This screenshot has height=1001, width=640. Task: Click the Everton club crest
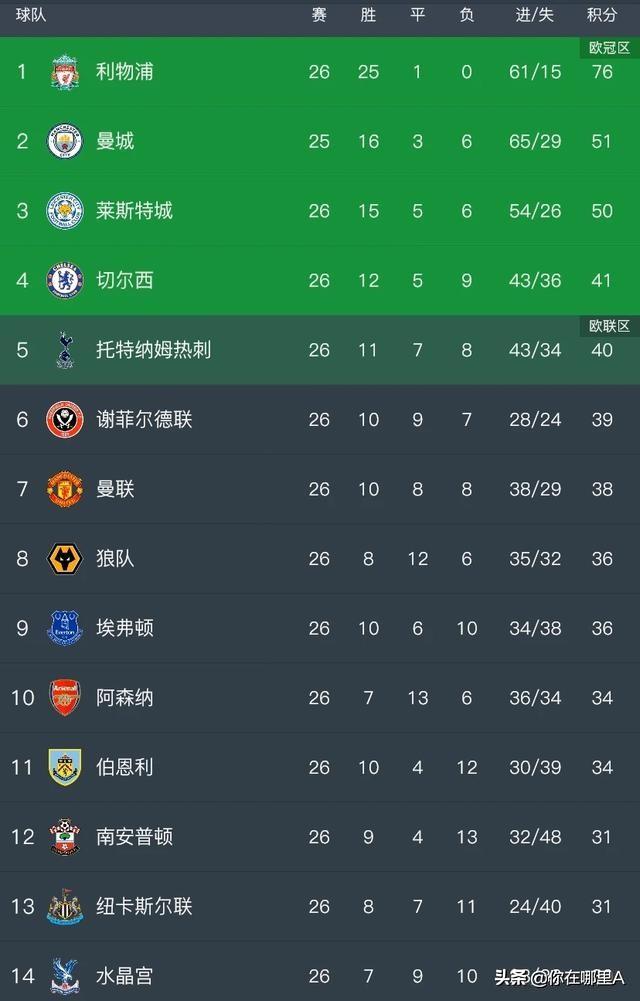64,628
